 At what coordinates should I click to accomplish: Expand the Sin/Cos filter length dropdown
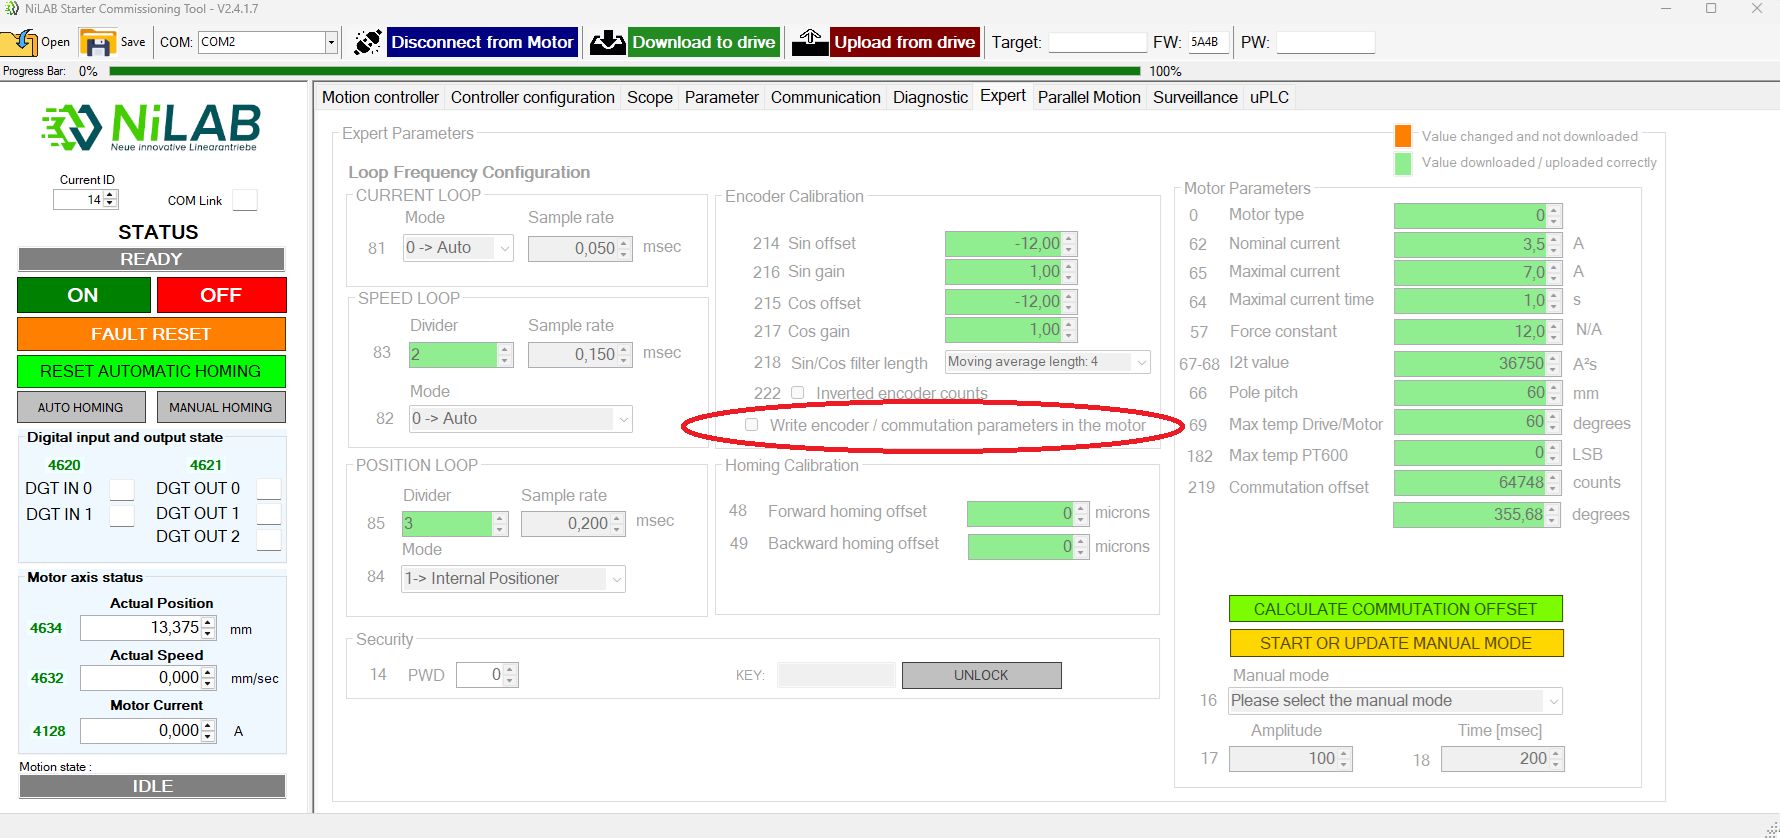point(1141,362)
